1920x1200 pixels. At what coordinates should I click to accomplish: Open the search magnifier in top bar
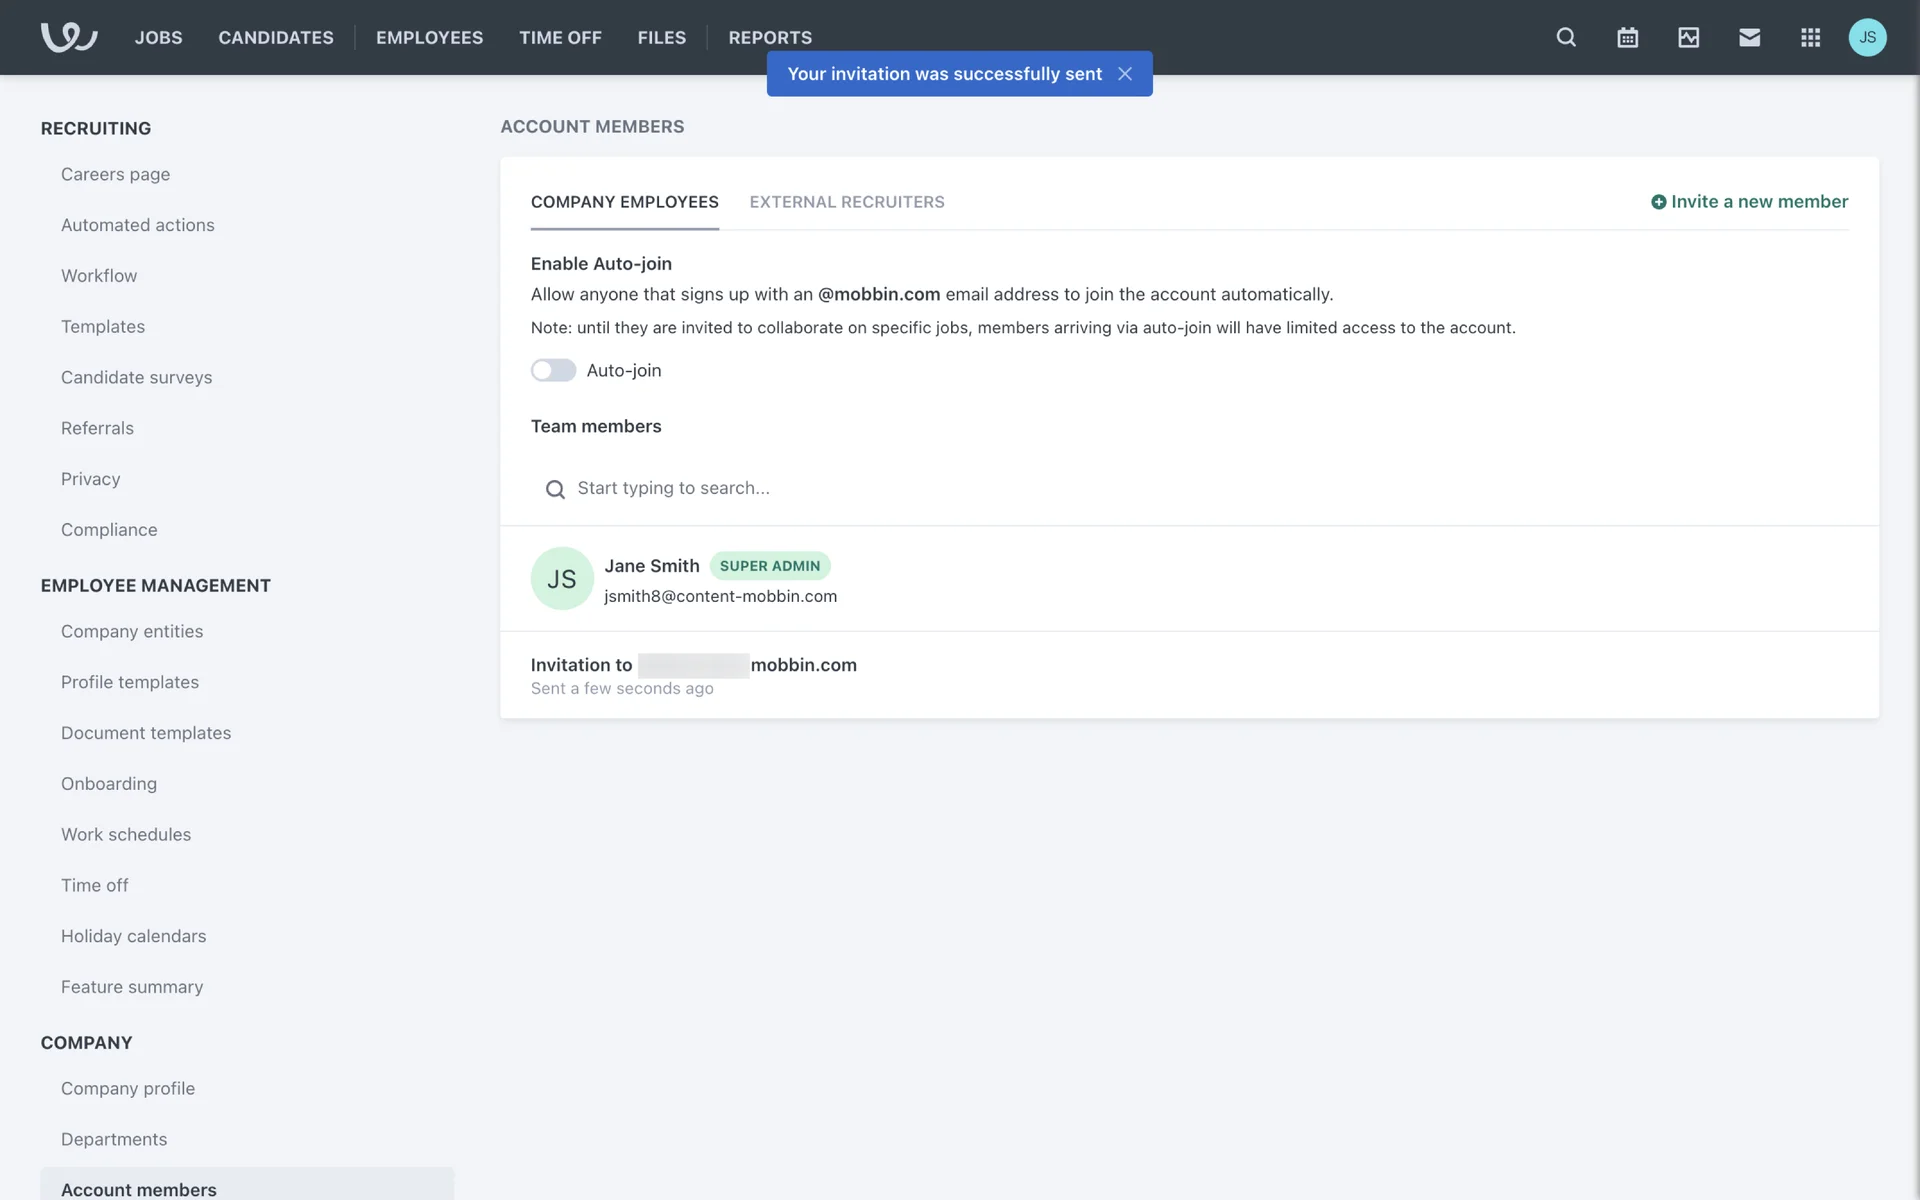1566,37
